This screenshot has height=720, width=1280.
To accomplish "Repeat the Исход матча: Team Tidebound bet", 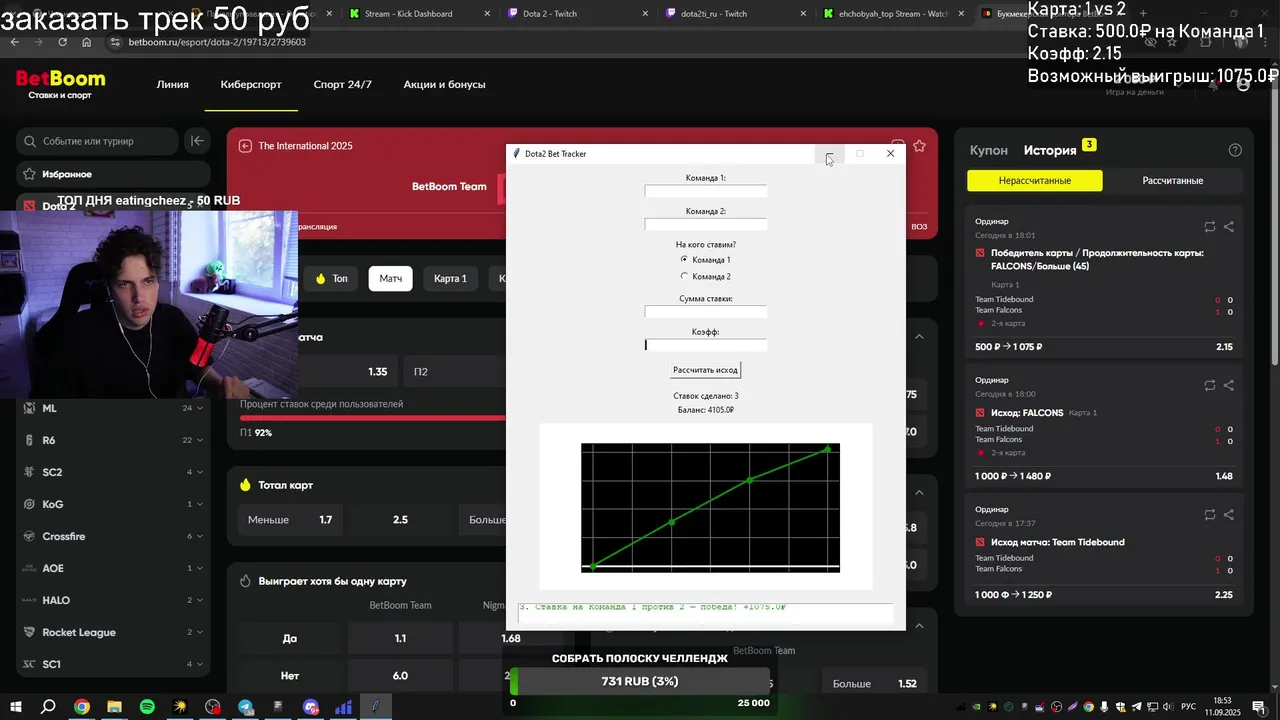I will (1210, 515).
